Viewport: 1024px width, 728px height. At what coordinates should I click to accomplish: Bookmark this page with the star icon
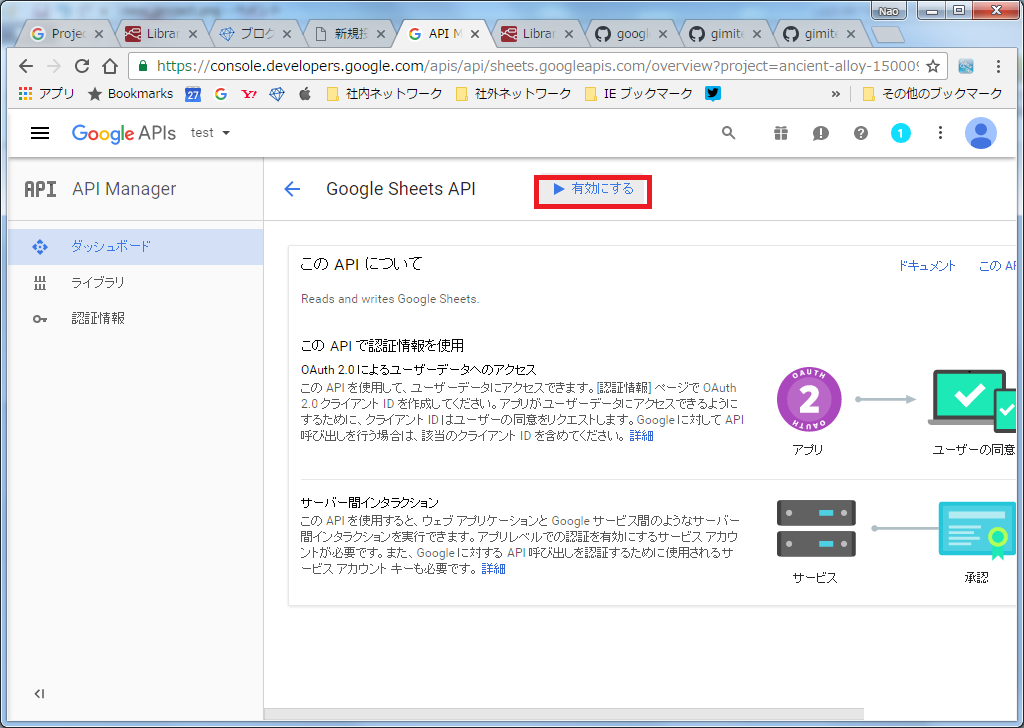point(933,66)
